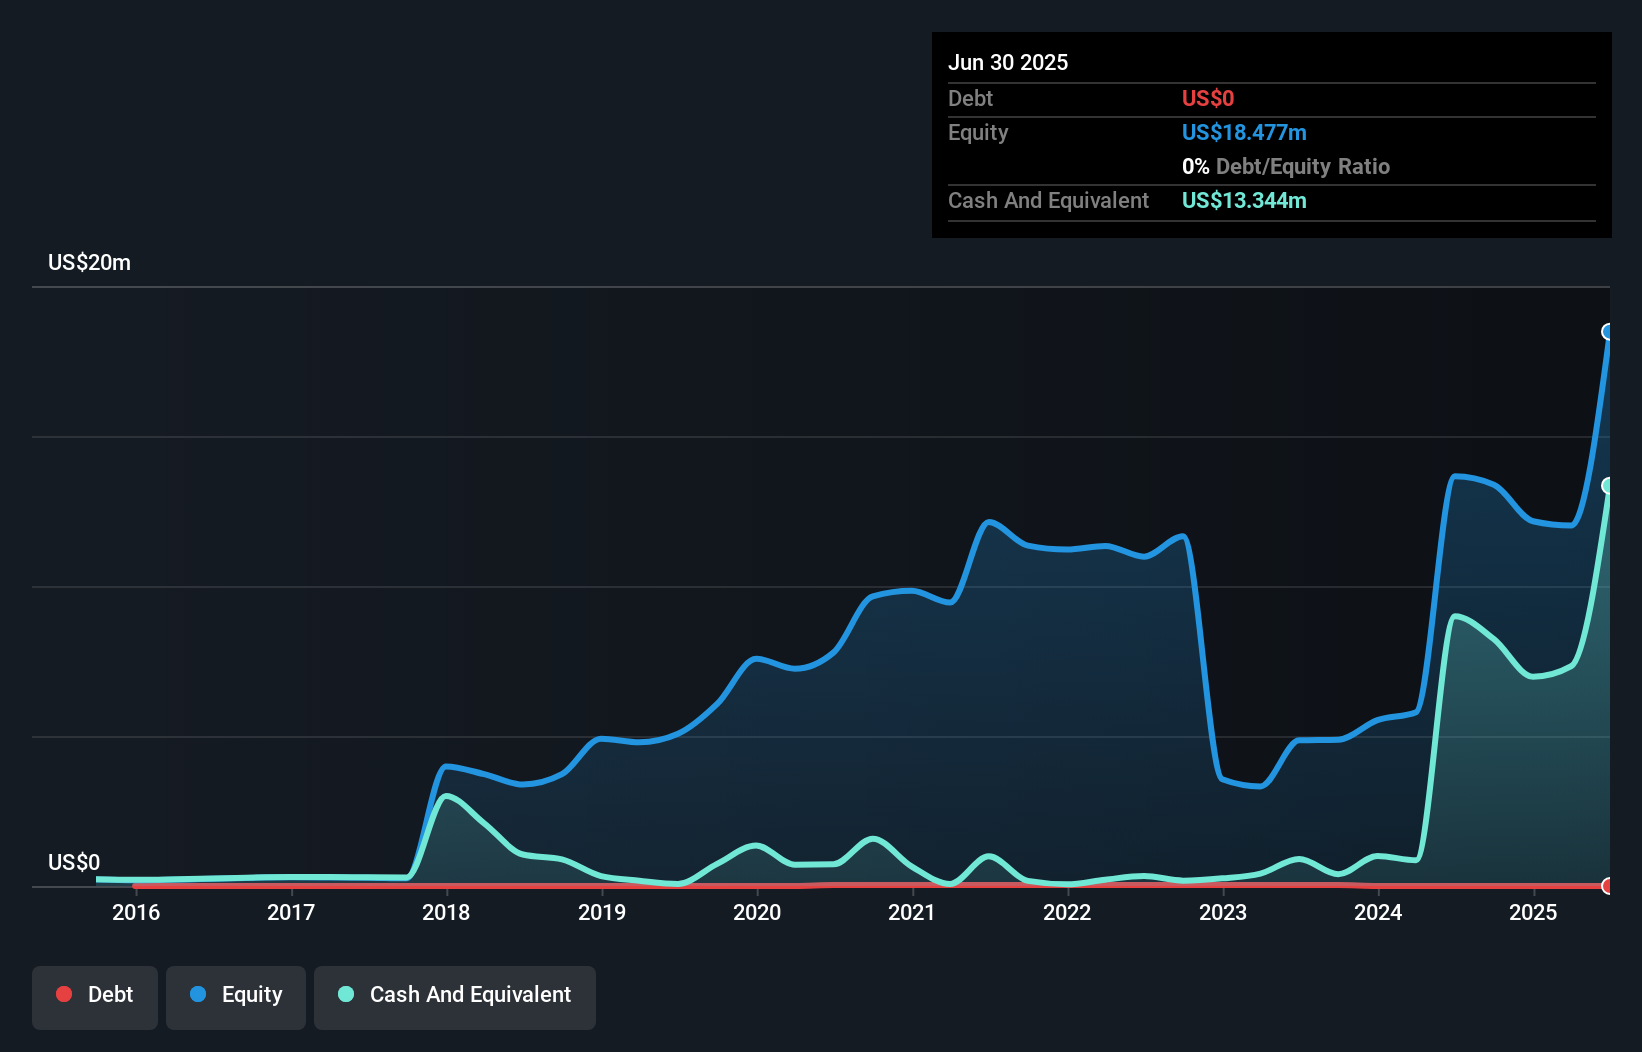Click the 2016 x-axis label
The height and width of the screenshot is (1052, 1642).
[136, 912]
